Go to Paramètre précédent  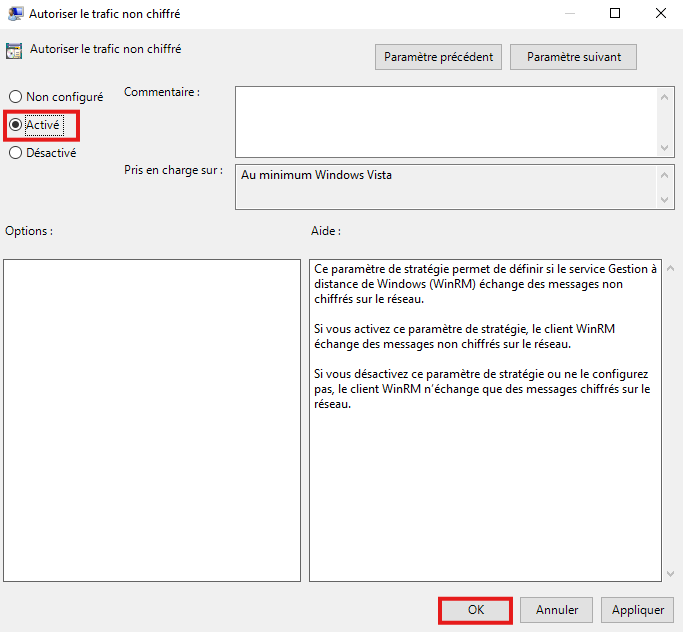439,57
